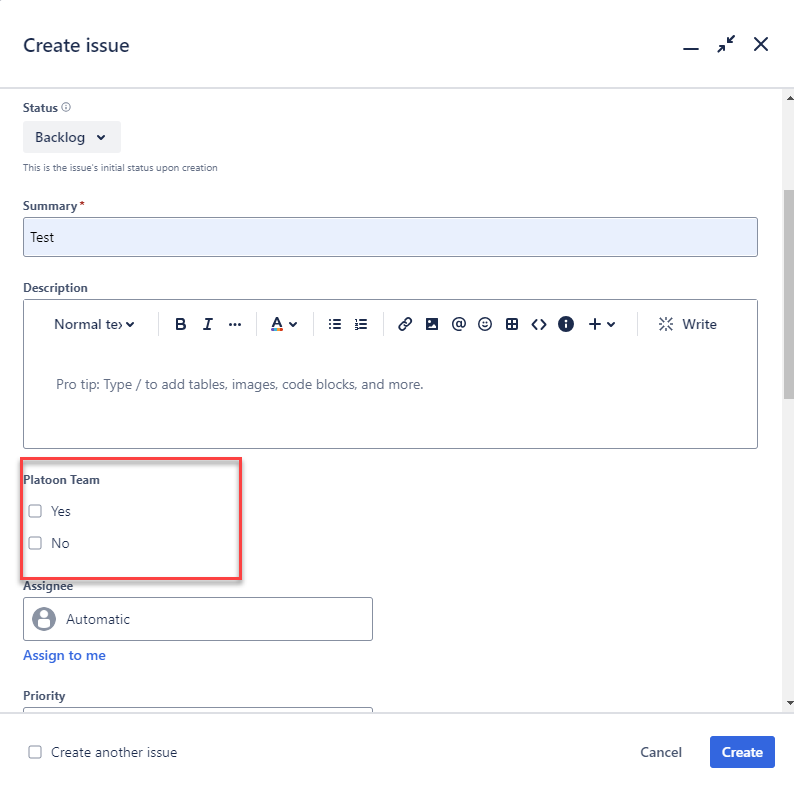Screen dimensions: 794x790
Task: Click the scrollbar down arrow
Action: 789,703
